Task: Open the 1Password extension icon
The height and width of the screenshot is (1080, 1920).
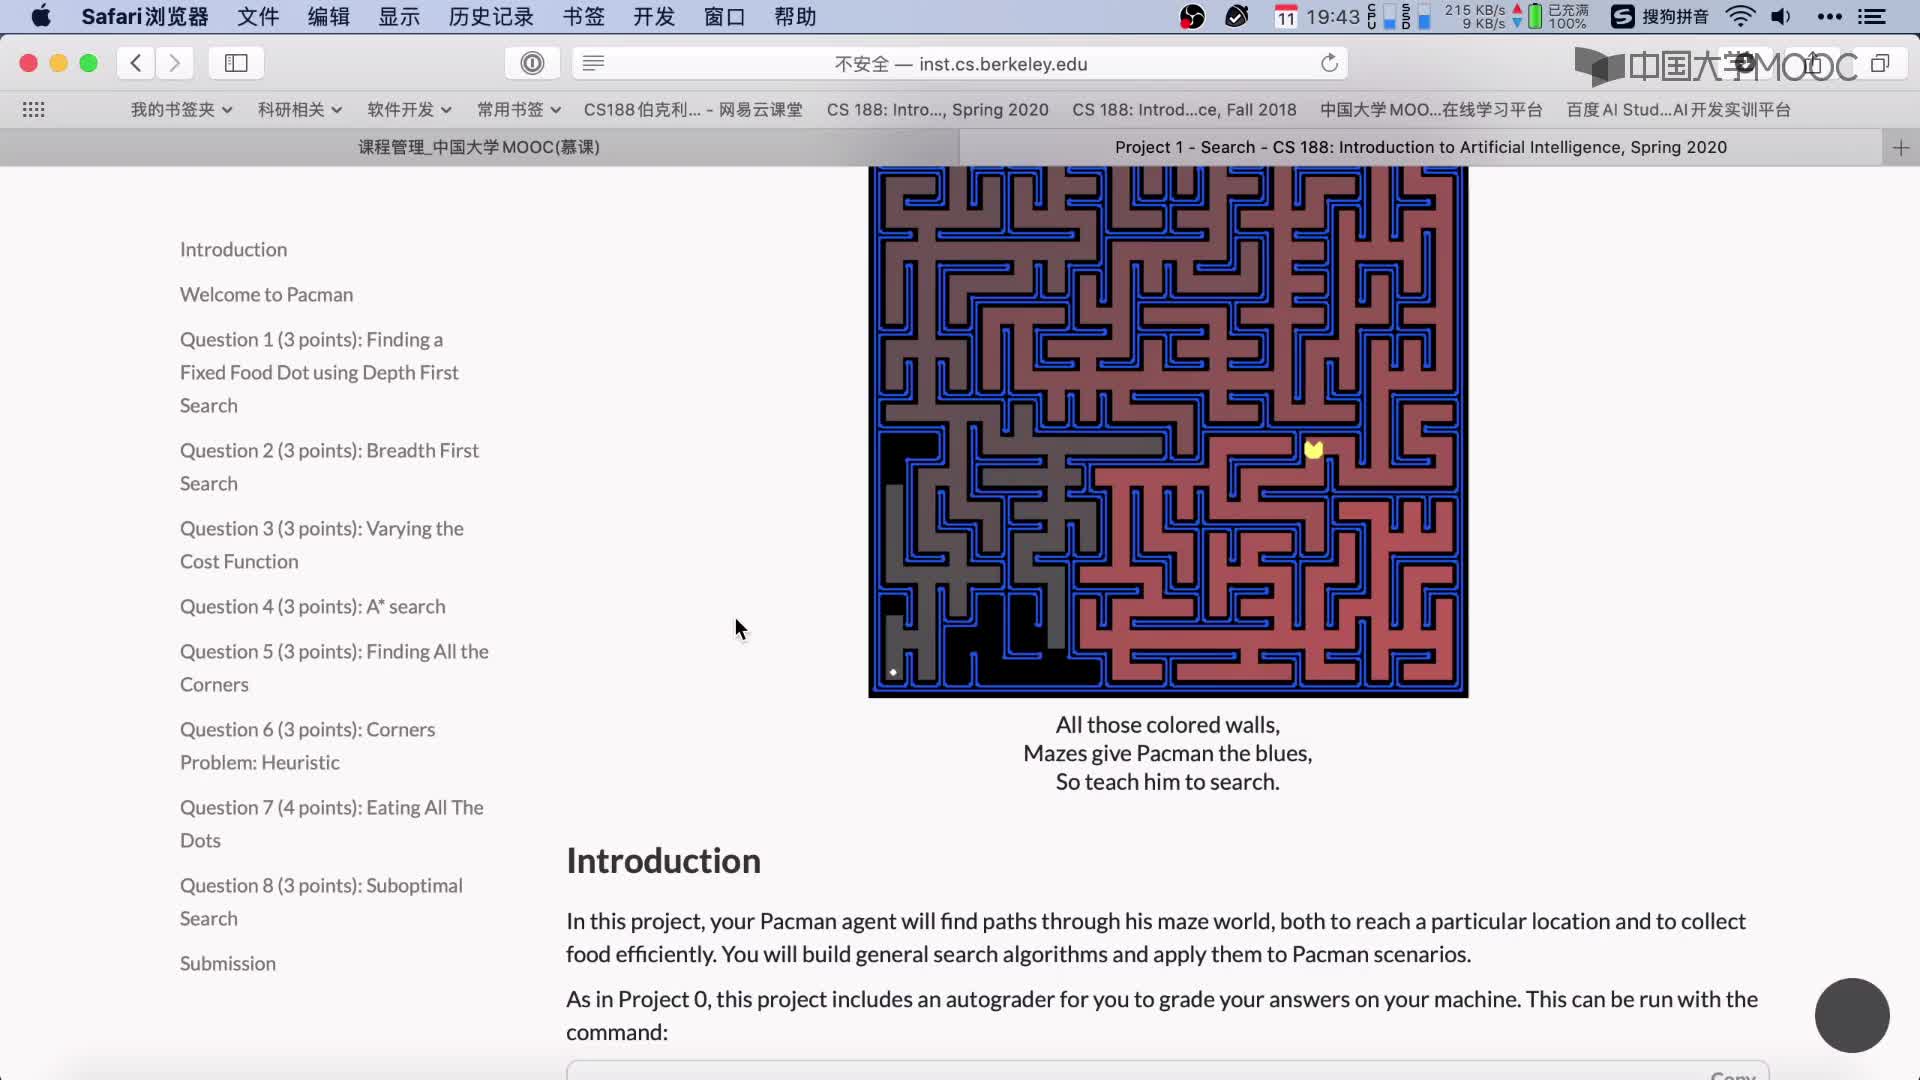Action: tap(532, 63)
